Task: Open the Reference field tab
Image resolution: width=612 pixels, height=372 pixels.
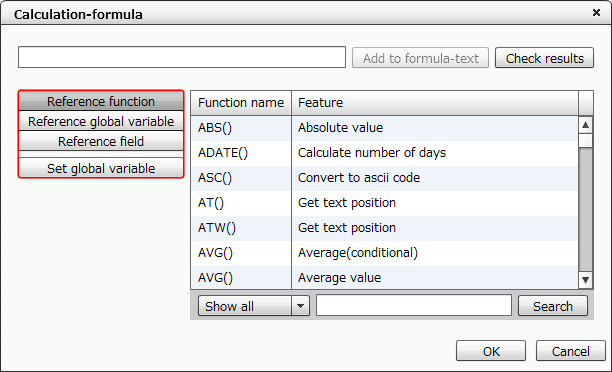Action: coord(101,141)
